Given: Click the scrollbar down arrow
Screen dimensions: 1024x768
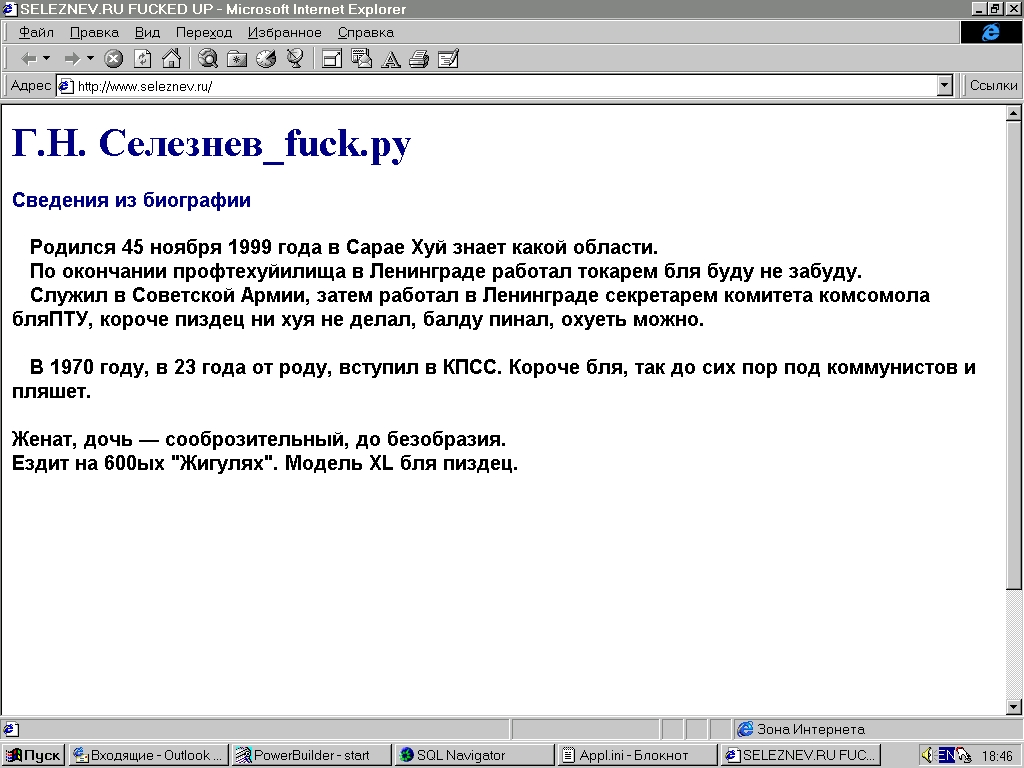Looking at the screenshot, I should pos(1014,707).
